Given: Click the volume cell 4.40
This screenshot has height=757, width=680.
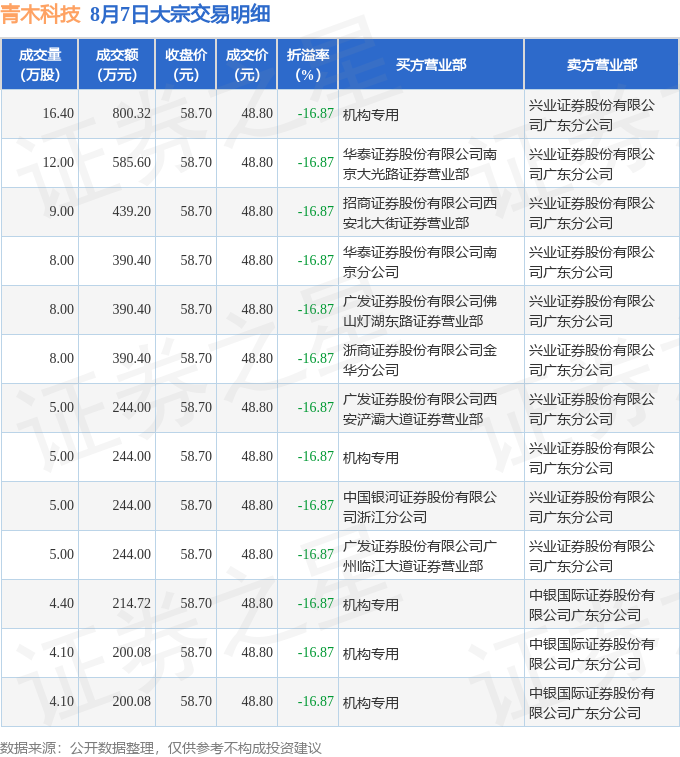Looking at the screenshot, I should 61,603.
